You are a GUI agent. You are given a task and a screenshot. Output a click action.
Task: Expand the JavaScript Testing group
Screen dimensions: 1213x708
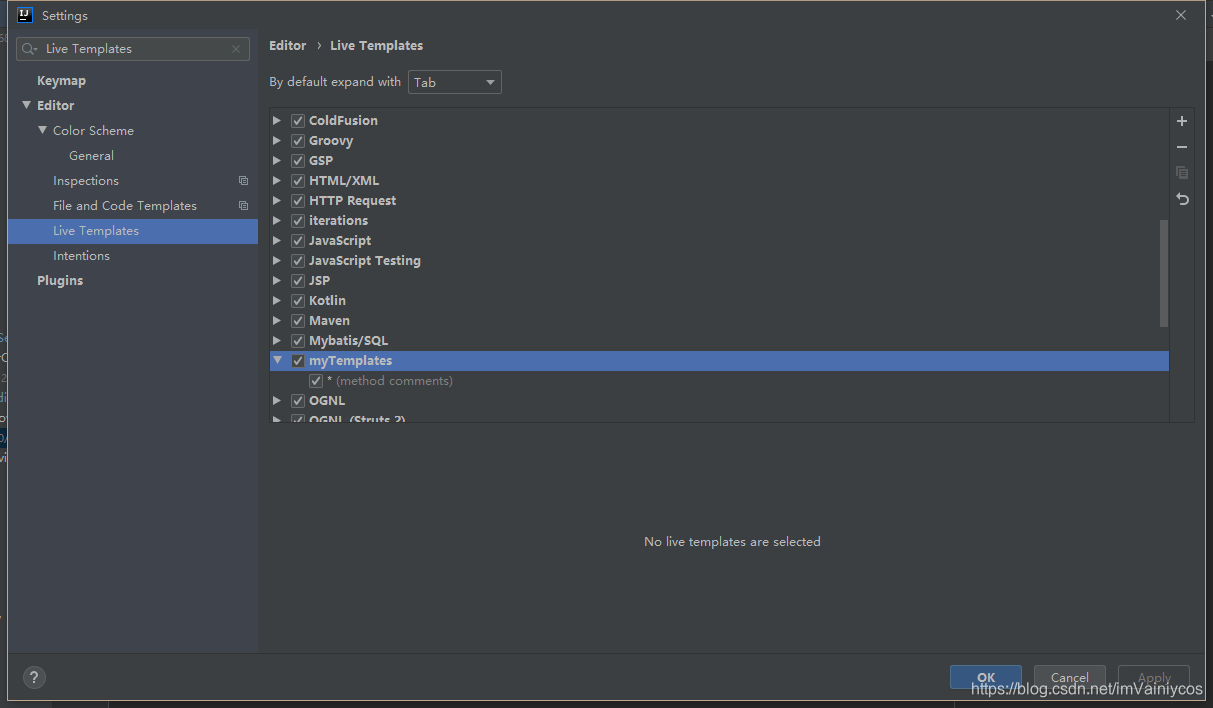277,261
